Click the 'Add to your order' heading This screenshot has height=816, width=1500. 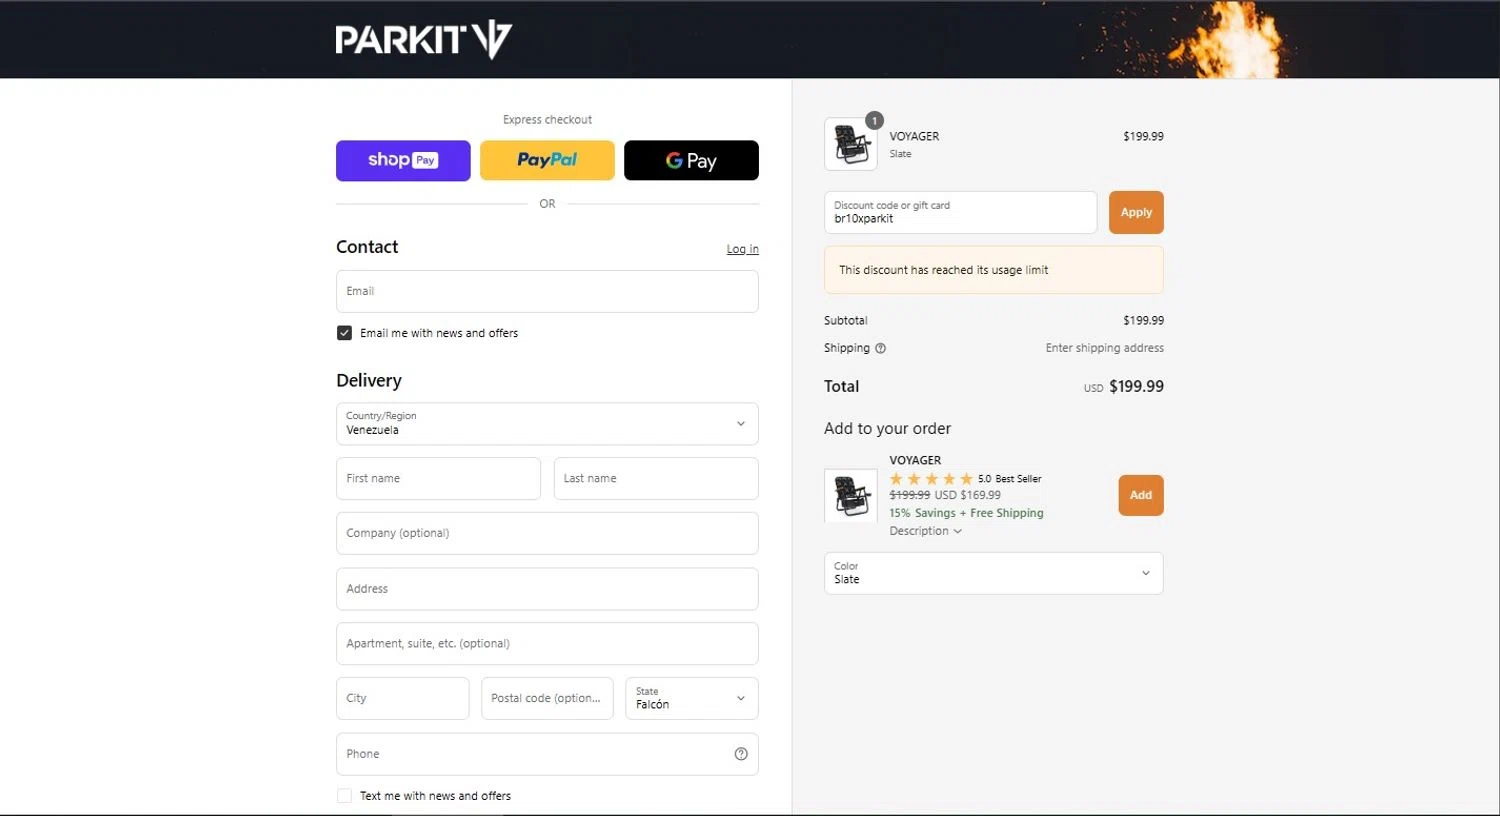[887, 428]
